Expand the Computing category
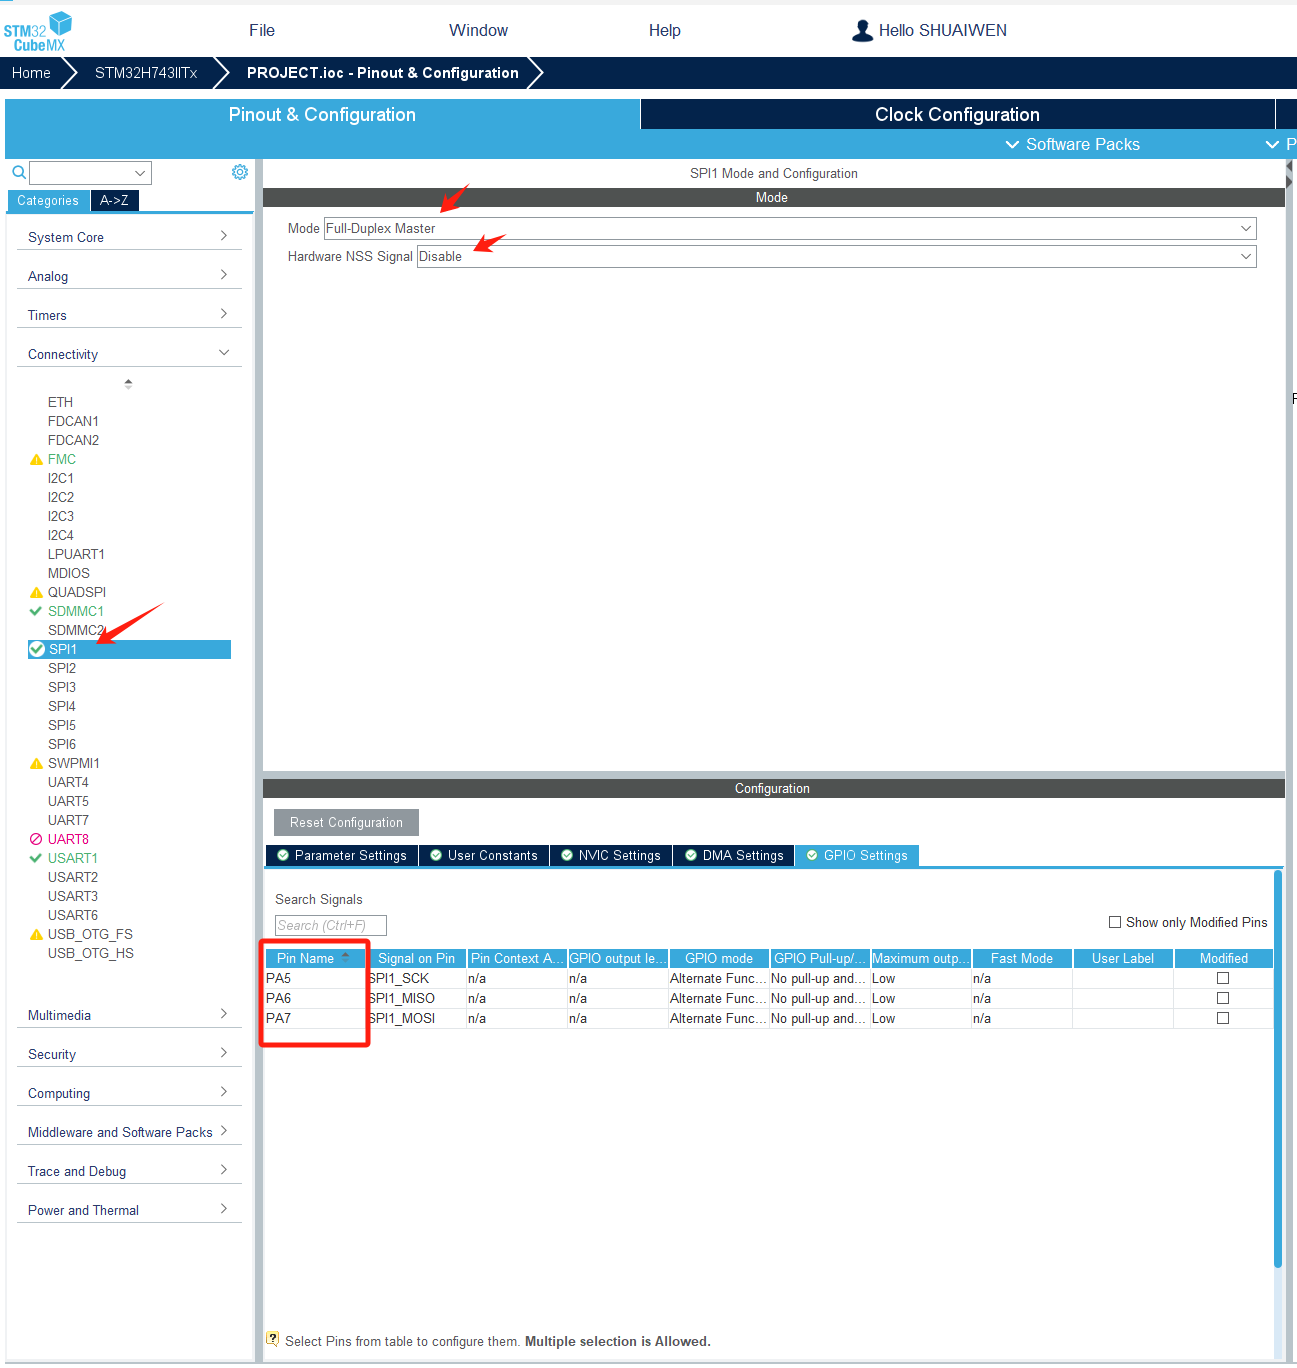1297x1368 pixels. (x=129, y=1093)
